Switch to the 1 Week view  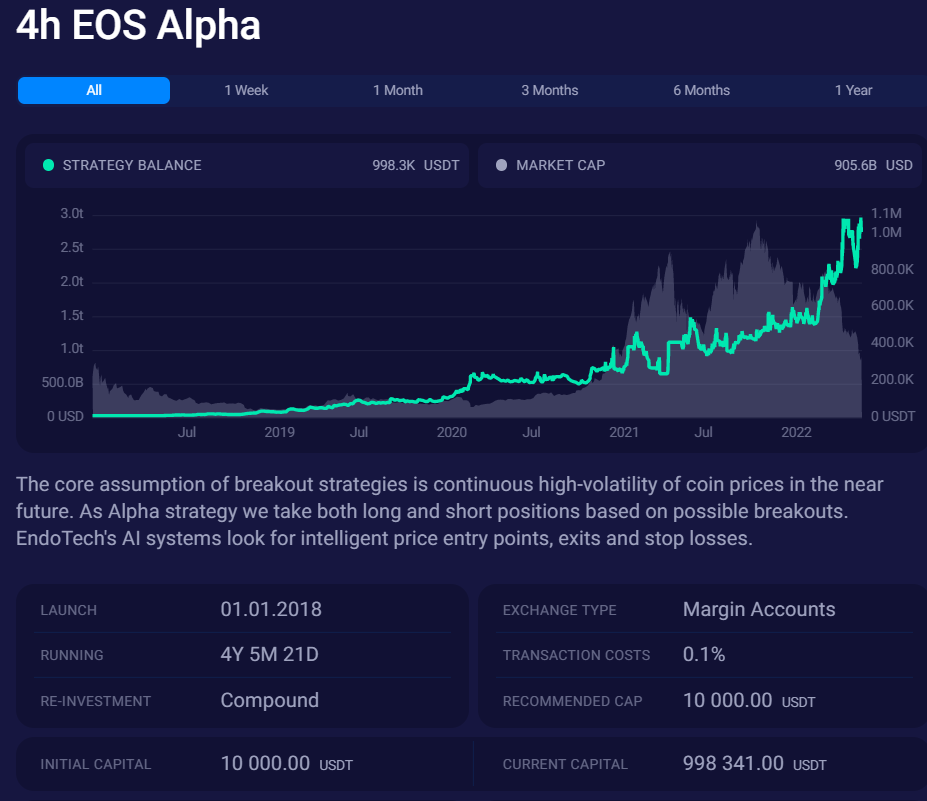point(245,90)
